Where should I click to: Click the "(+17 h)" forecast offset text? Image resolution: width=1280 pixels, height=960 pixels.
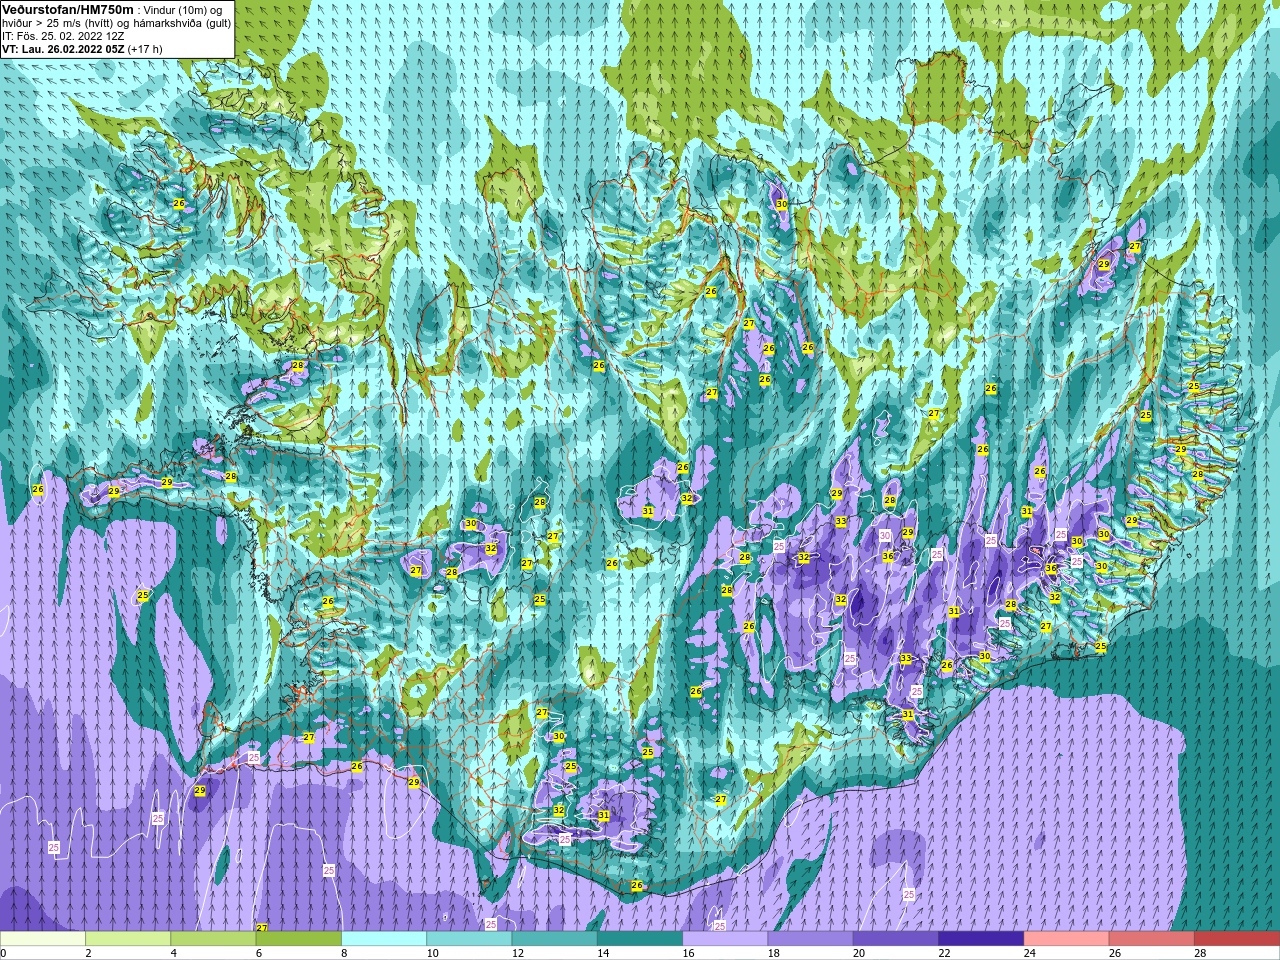point(145,49)
